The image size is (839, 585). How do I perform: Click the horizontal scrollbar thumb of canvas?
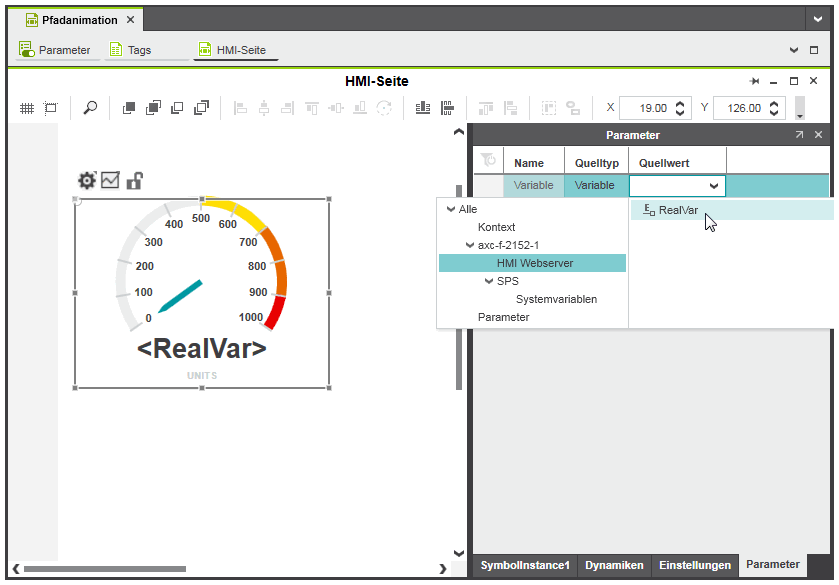pyautogui.click(x=90, y=569)
